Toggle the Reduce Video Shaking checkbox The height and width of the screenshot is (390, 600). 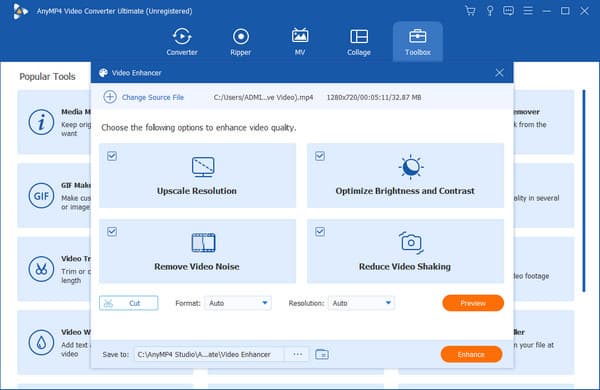(x=320, y=232)
